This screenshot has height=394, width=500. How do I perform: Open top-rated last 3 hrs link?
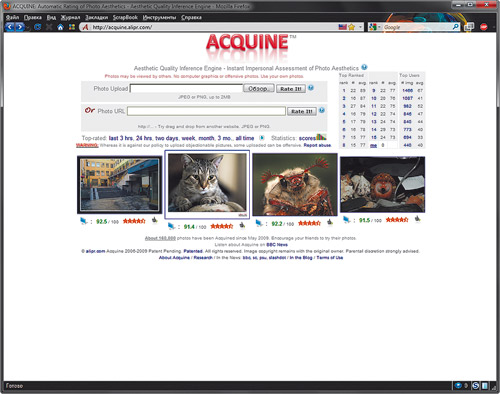(121, 138)
